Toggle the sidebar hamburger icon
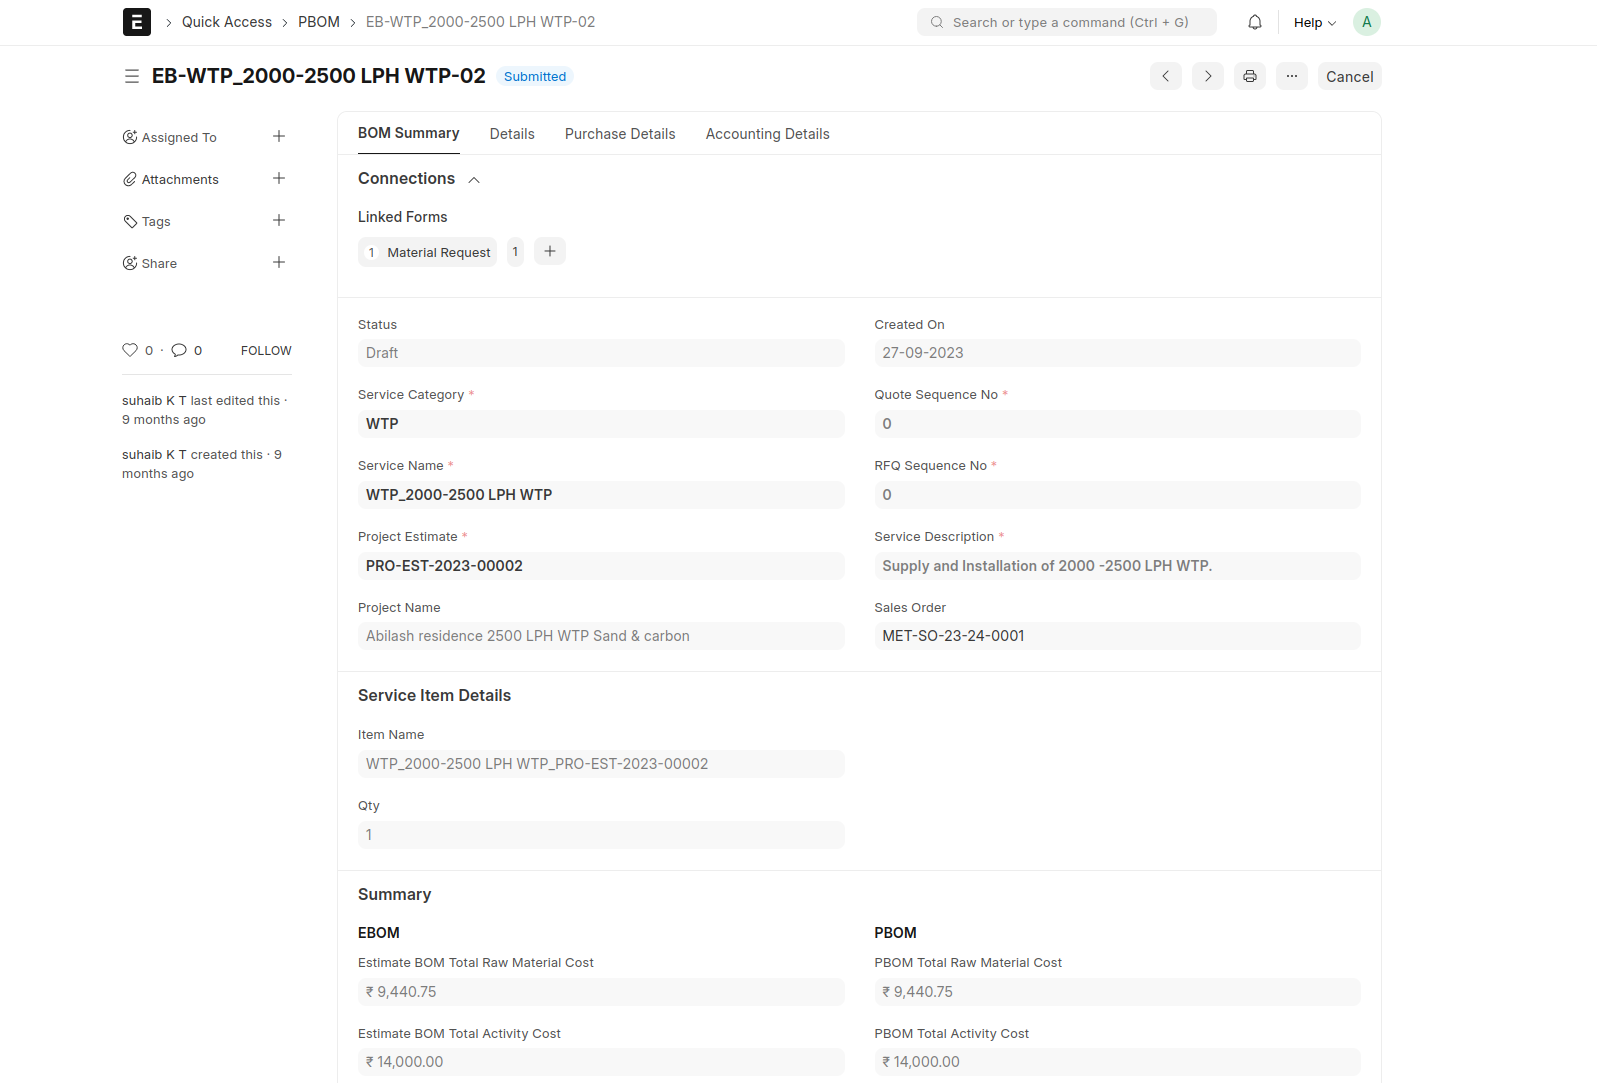Image resolution: width=1597 pixels, height=1083 pixels. (x=131, y=76)
